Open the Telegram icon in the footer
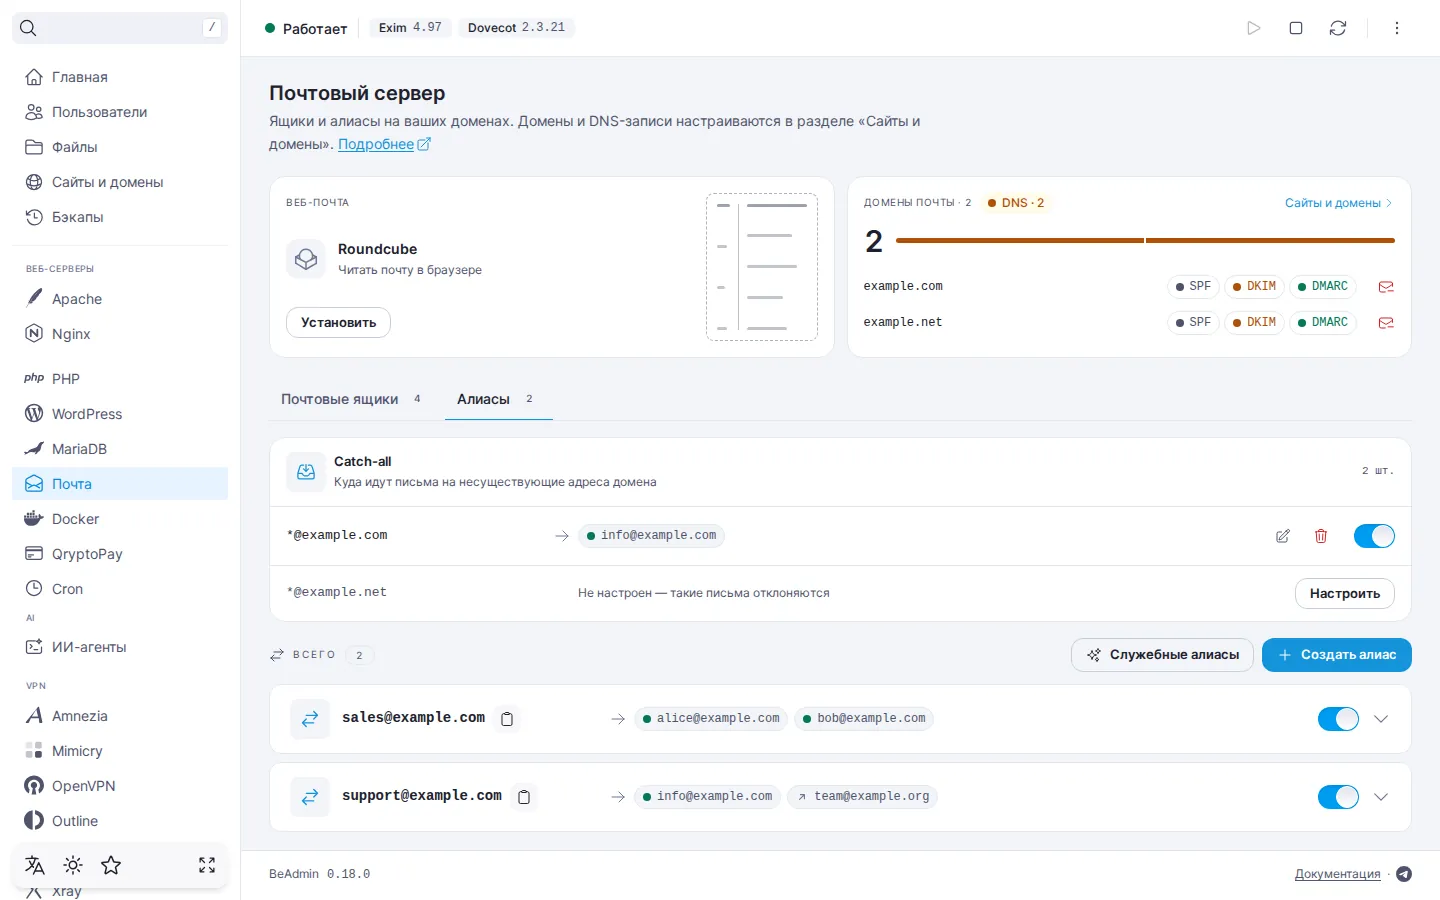This screenshot has height=900, width=1440. click(1404, 874)
